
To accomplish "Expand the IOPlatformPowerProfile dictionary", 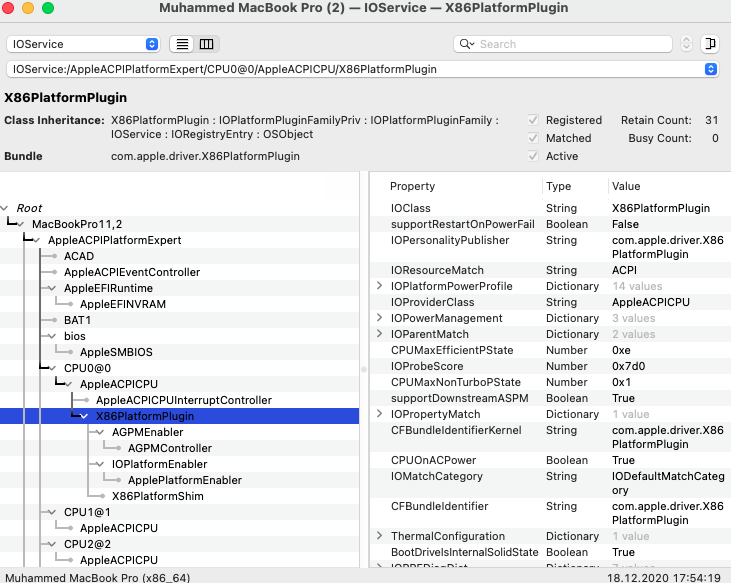I will point(379,286).
